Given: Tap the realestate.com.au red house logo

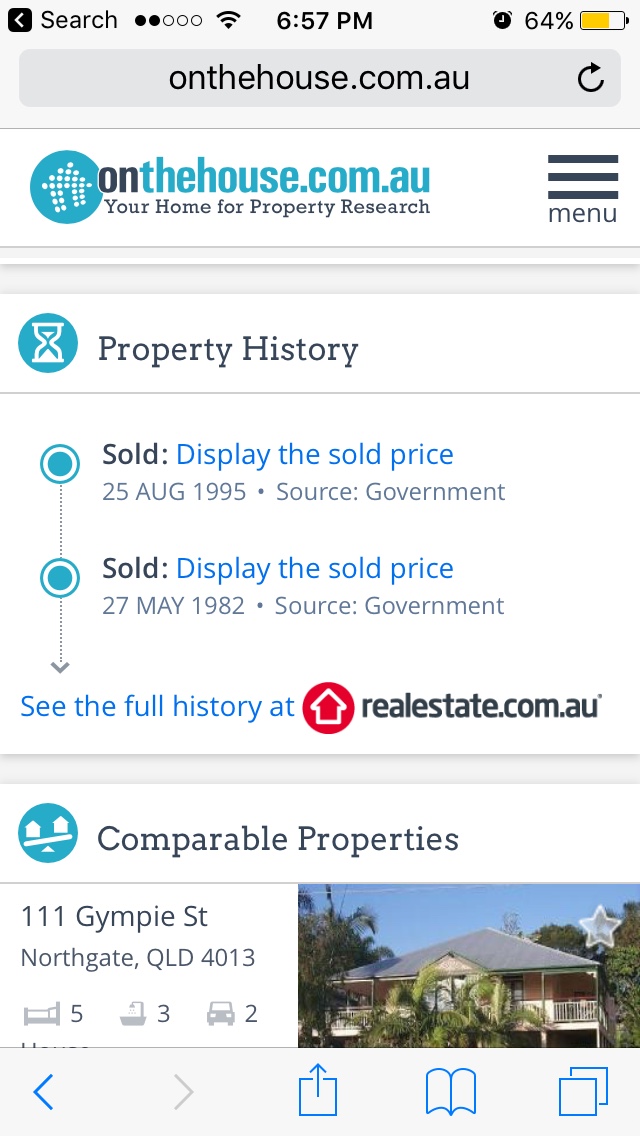Looking at the screenshot, I should pos(328,707).
